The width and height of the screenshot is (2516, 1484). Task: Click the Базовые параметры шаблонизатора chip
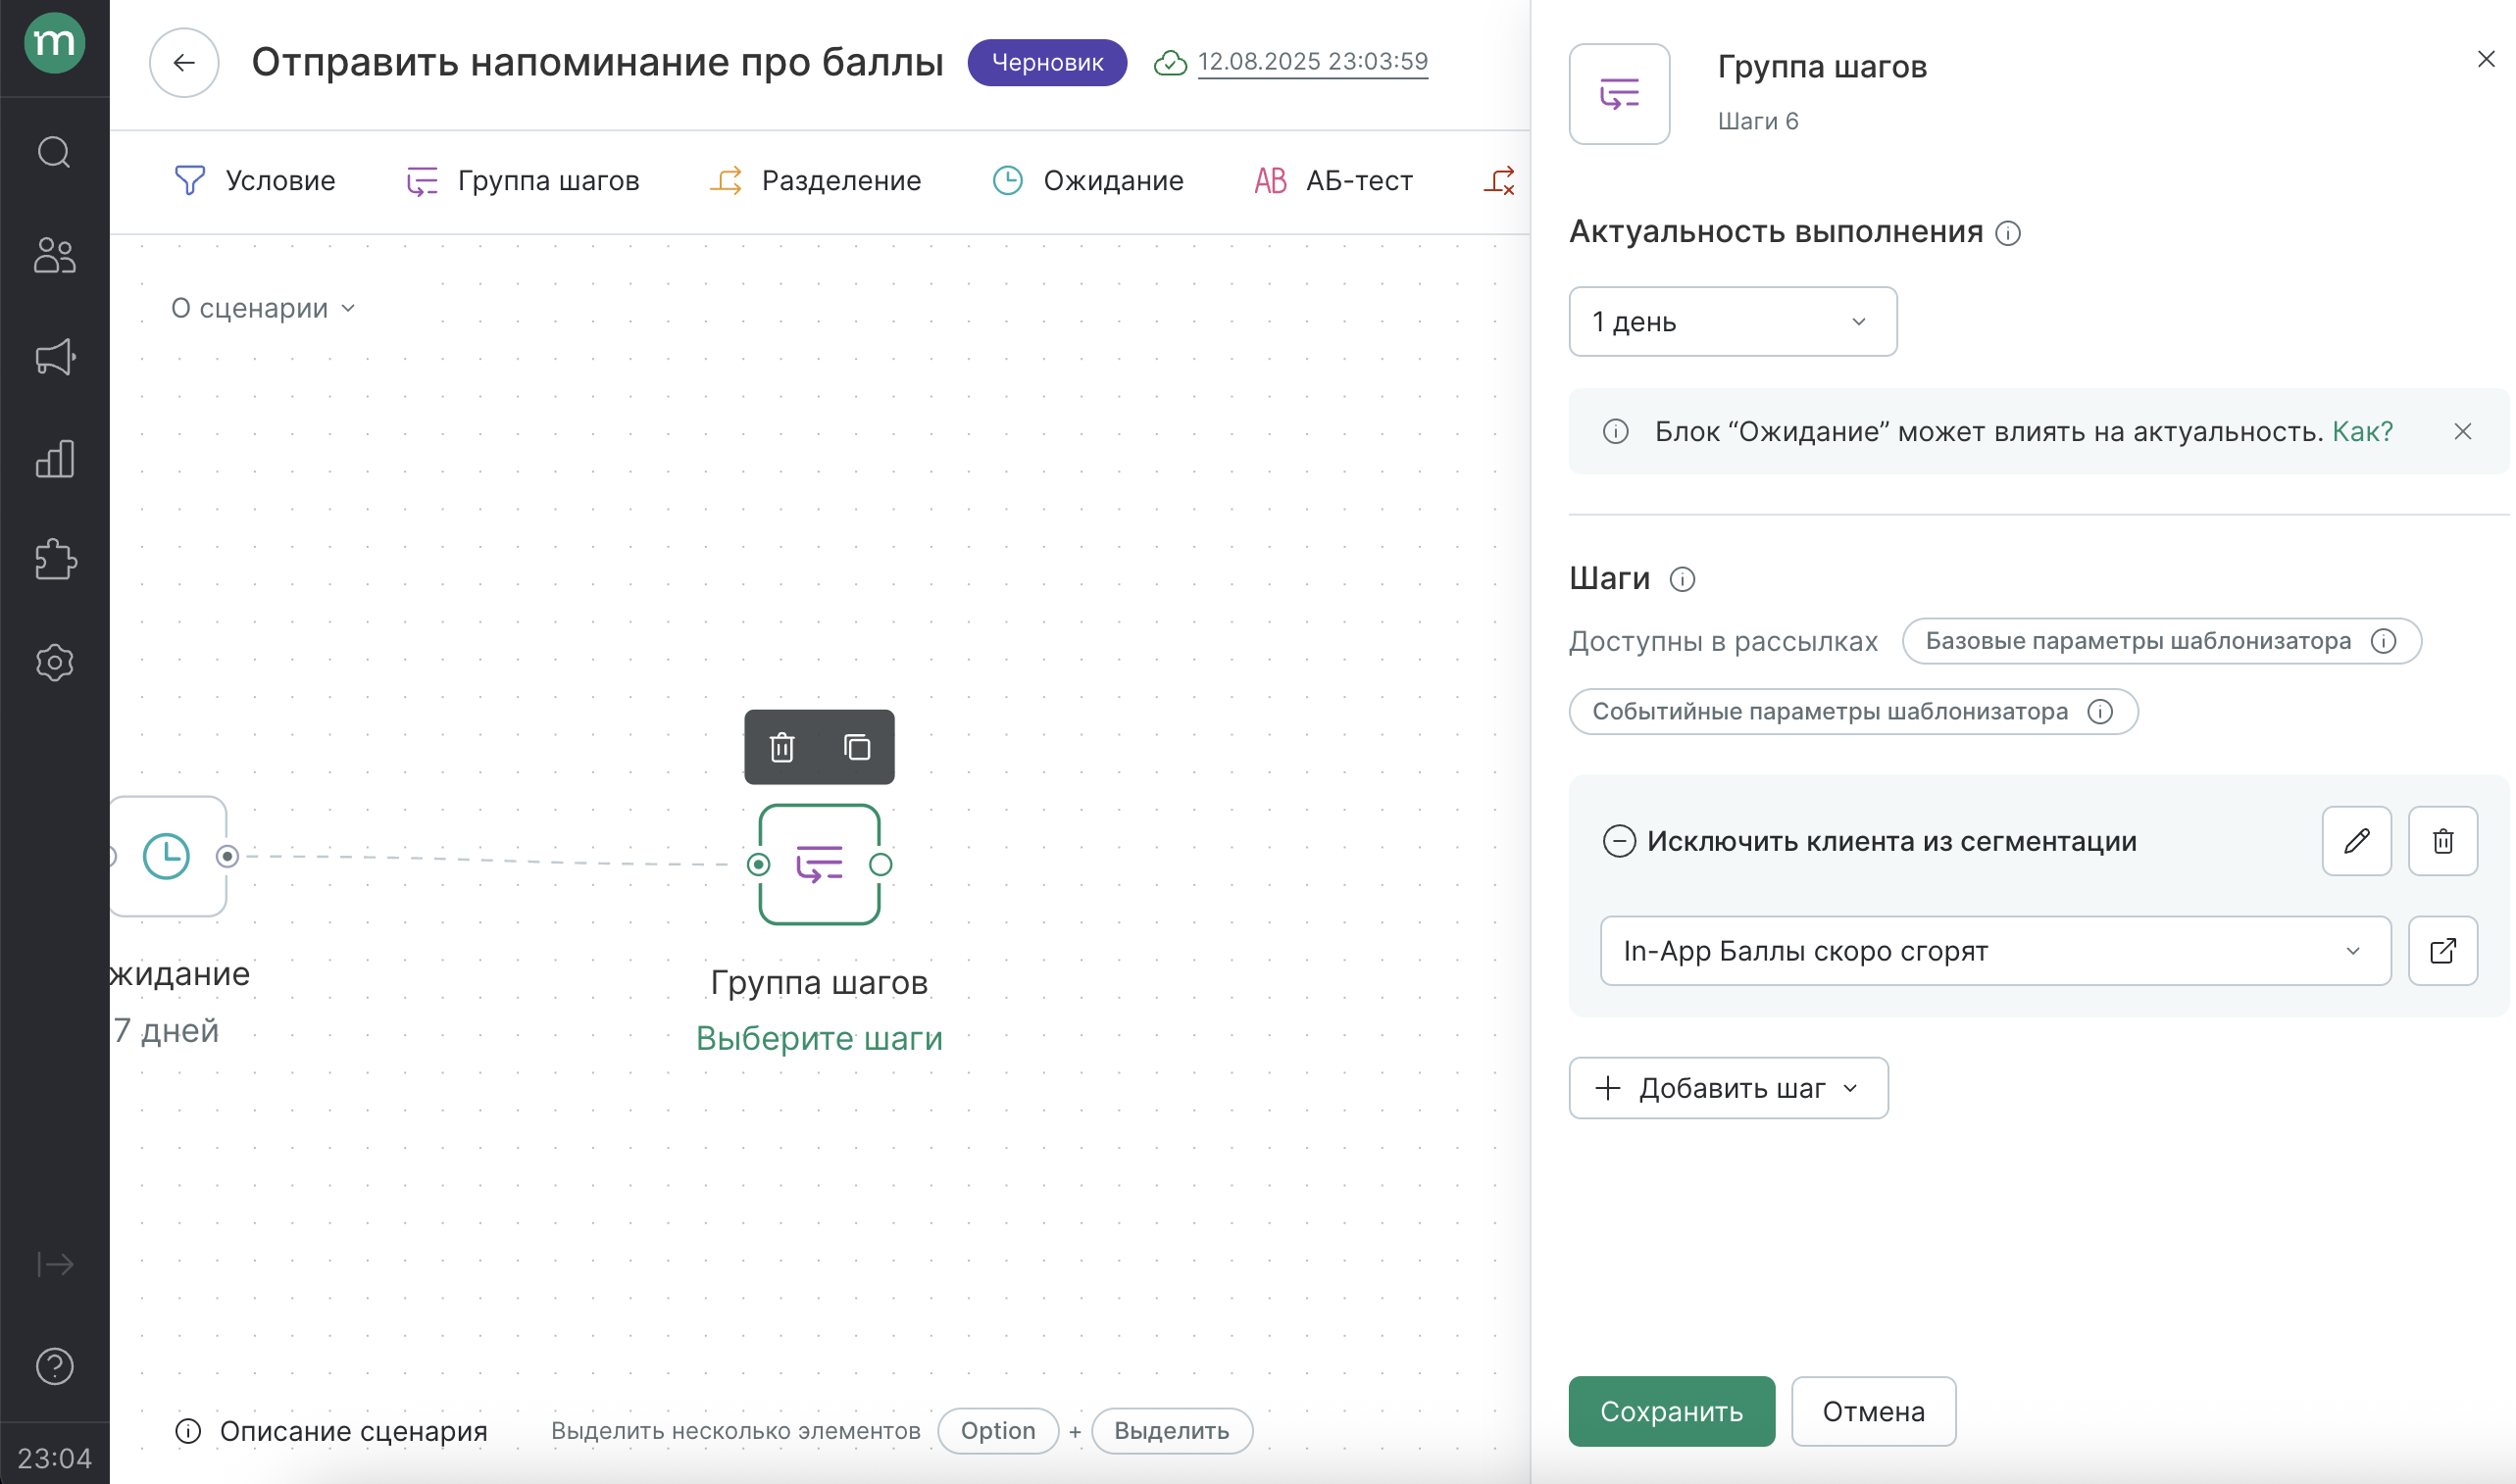pyautogui.click(x=2160, y=641)
